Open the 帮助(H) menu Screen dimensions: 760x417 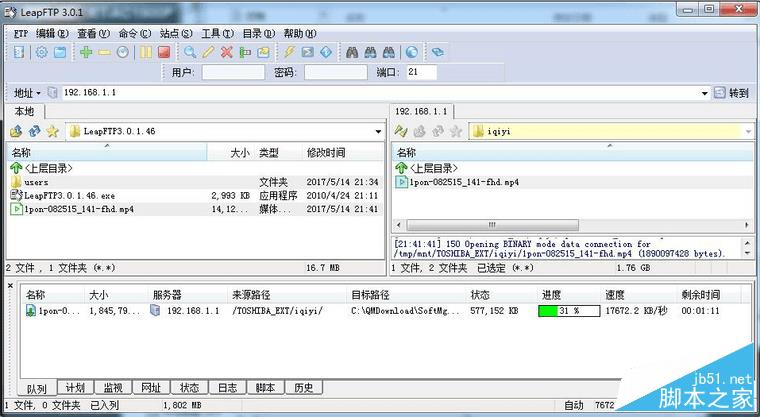click(x=300, y=33)
